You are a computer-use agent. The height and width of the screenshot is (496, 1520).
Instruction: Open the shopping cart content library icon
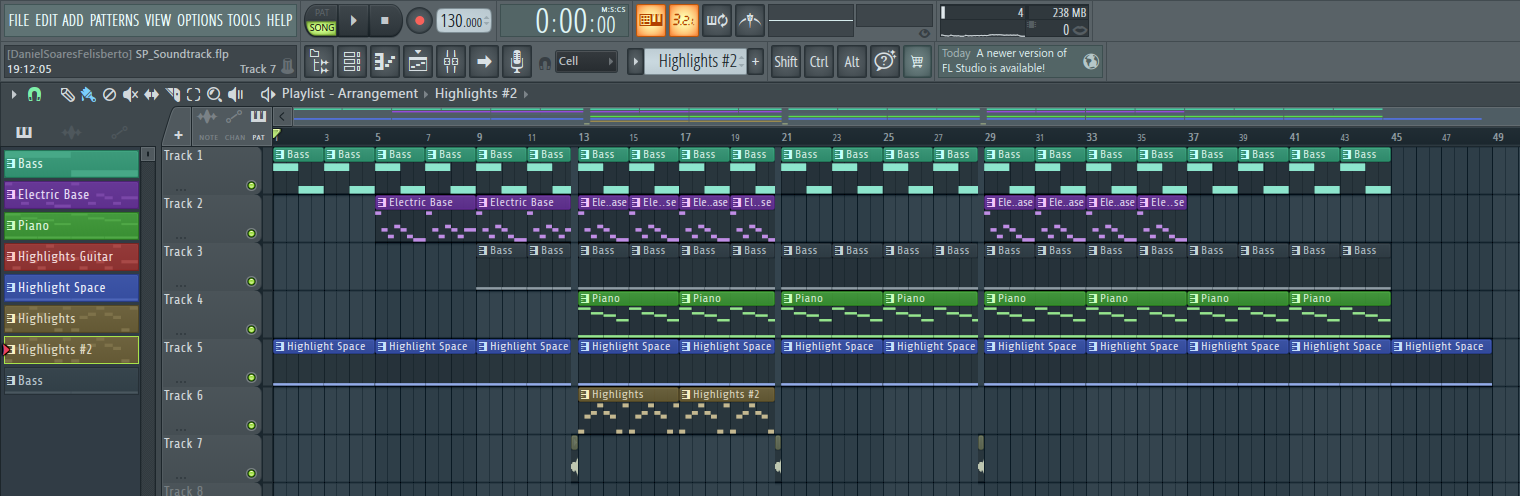tap(916, 62)
